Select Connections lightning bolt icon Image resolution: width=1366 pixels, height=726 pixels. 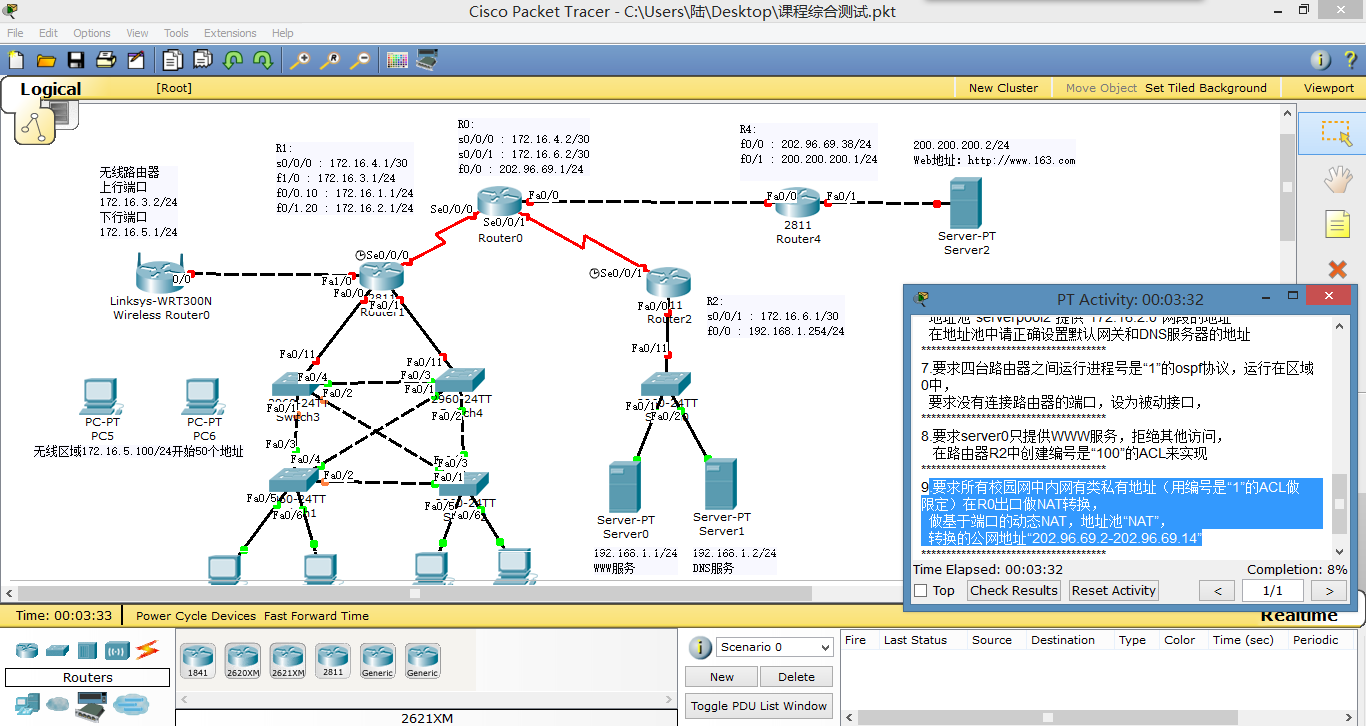coord(148,650)
